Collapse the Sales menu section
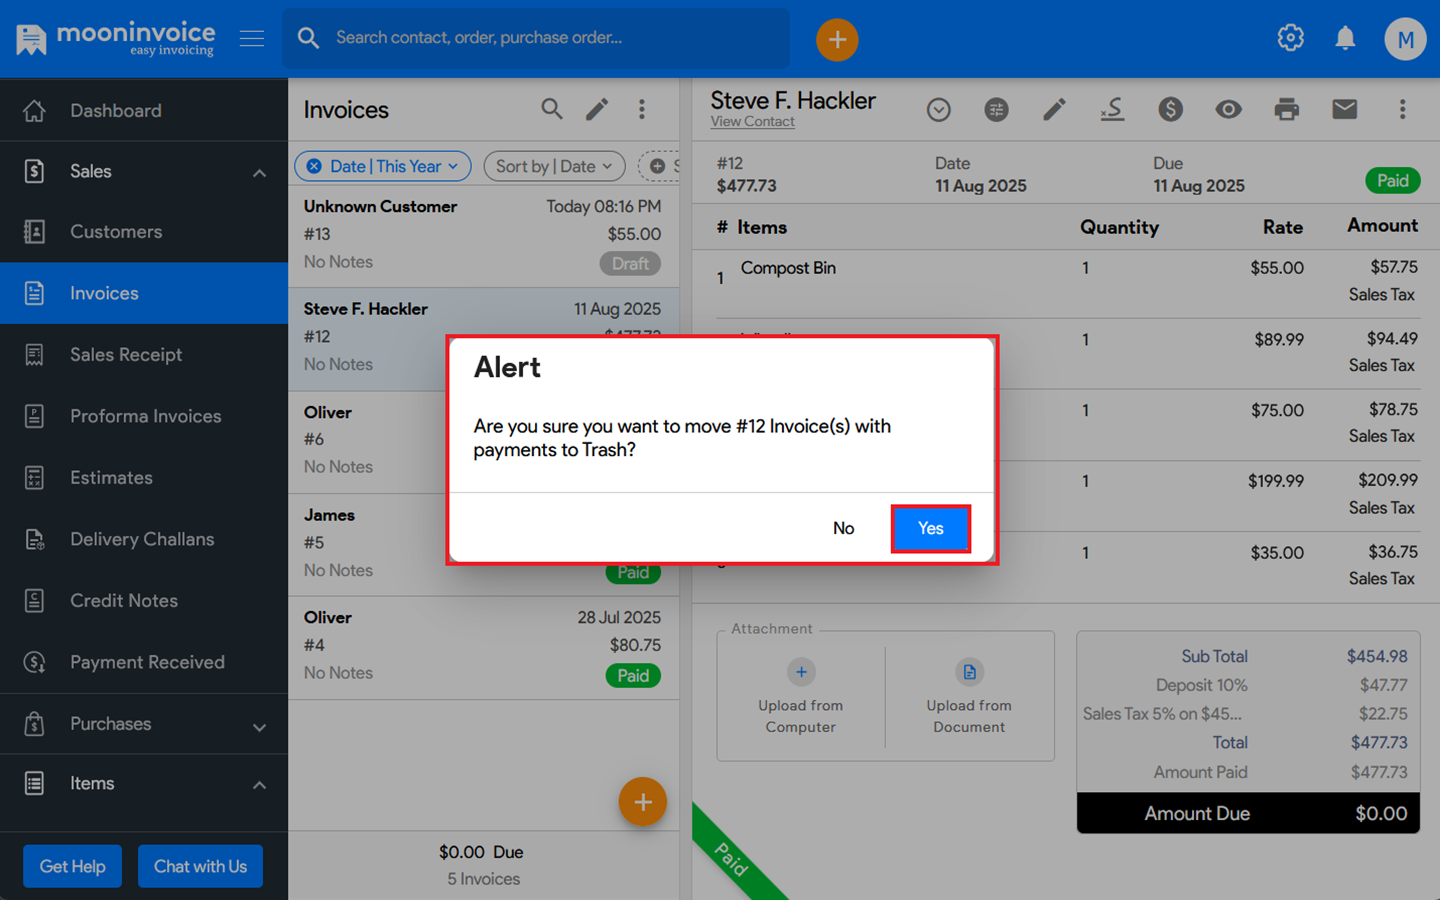Viewport: 1440px width, 900px height. point(259,172)
